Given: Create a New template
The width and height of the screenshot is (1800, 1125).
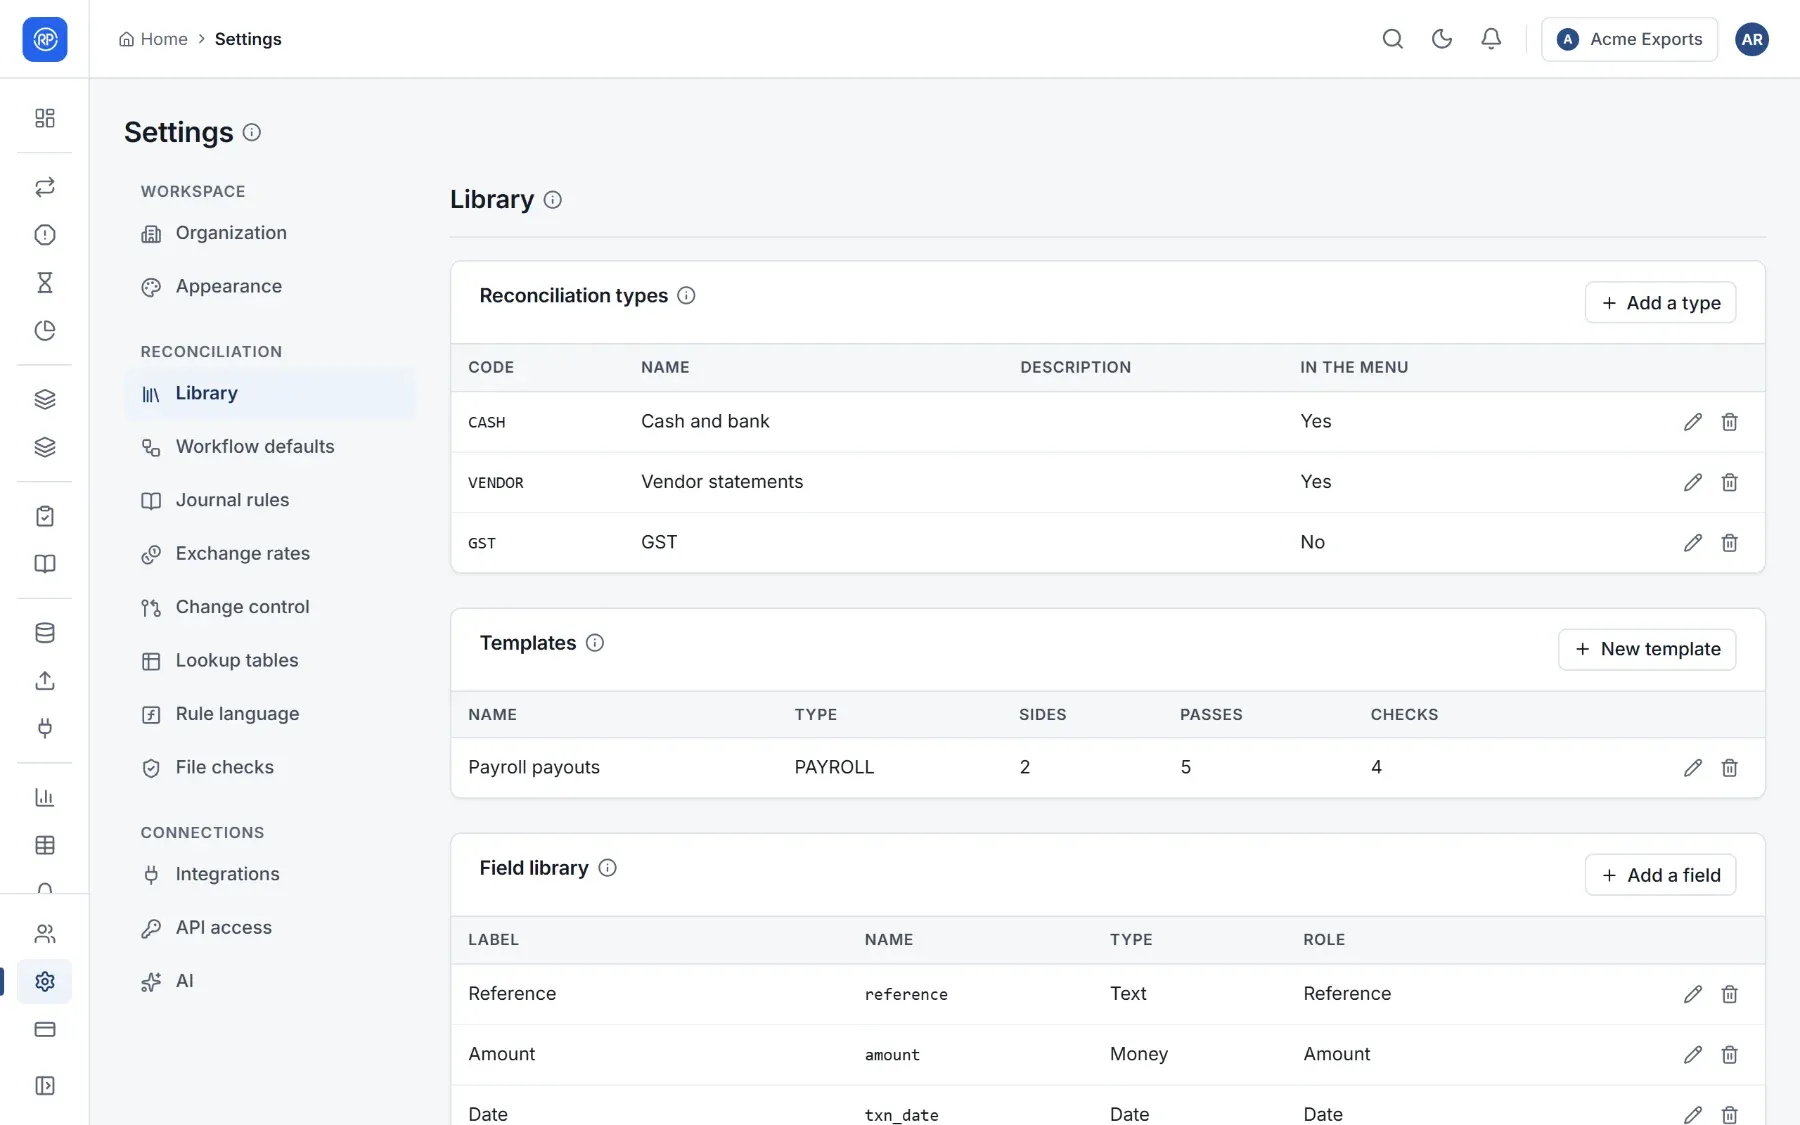Looking at the screenshot, I should pyautogui.click(x=1647, y=649).
